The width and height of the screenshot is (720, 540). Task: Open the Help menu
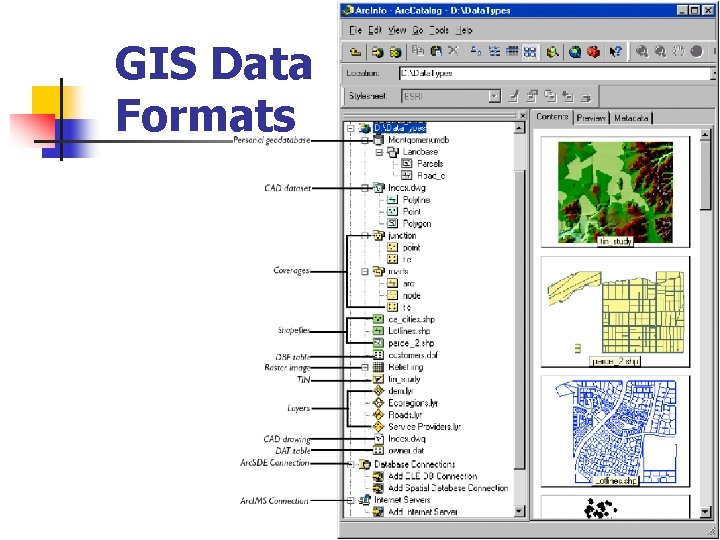pyautogui.click(x=464, y=30)
